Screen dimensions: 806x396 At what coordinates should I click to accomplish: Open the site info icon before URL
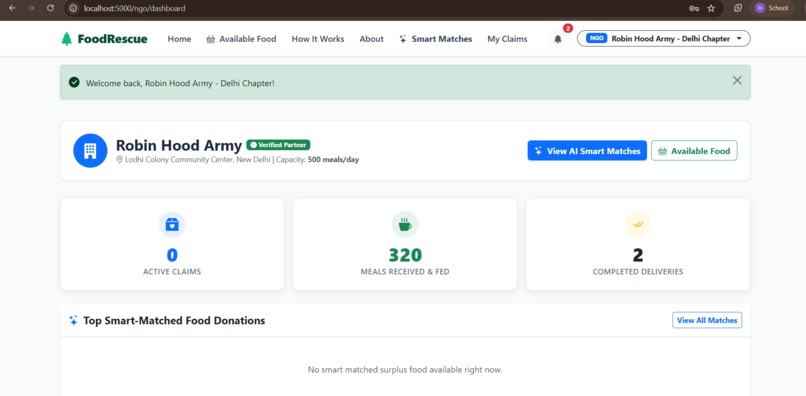point(74,8)
